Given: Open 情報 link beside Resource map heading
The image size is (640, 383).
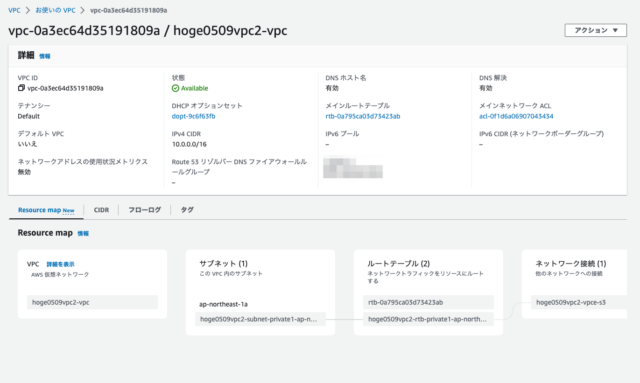Looking at the screenshot, I should coord(83,234).
